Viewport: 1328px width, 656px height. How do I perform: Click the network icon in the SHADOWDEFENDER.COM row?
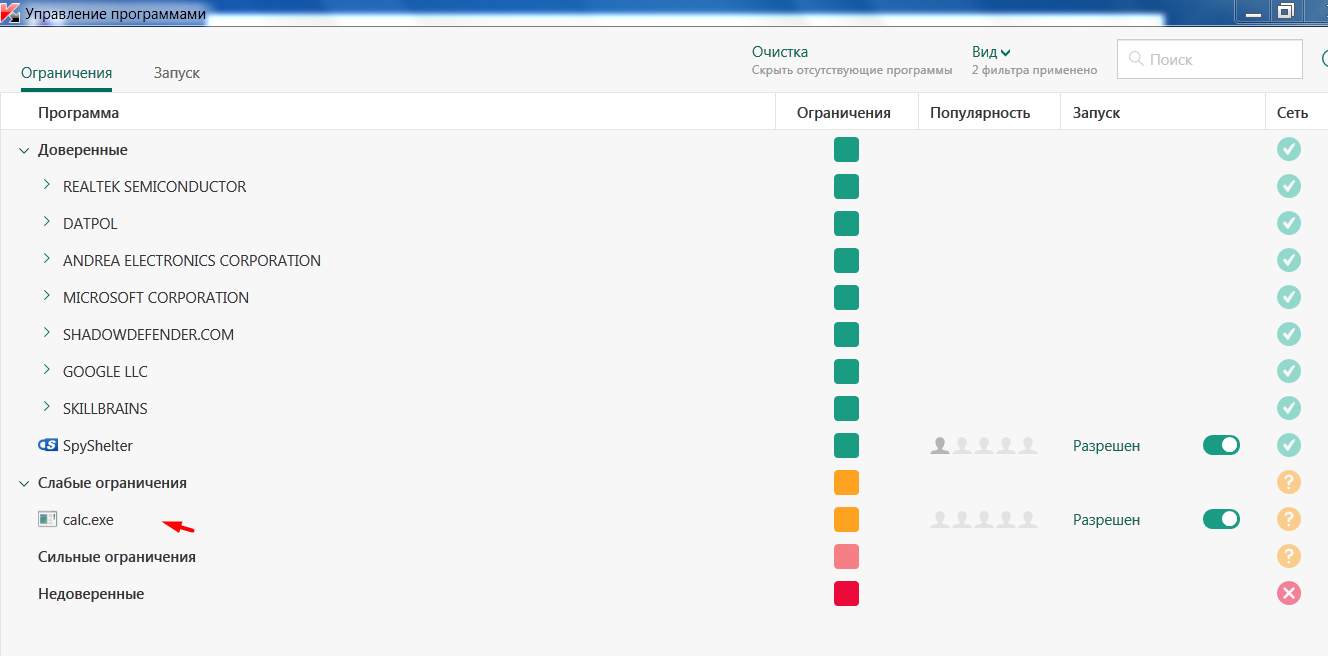(x=1289, y=334)
